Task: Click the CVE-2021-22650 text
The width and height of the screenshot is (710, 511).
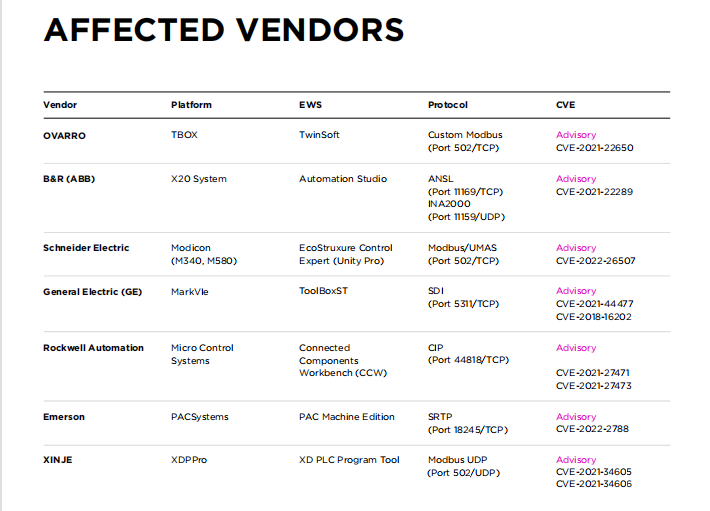Action: tap(594, 148)
